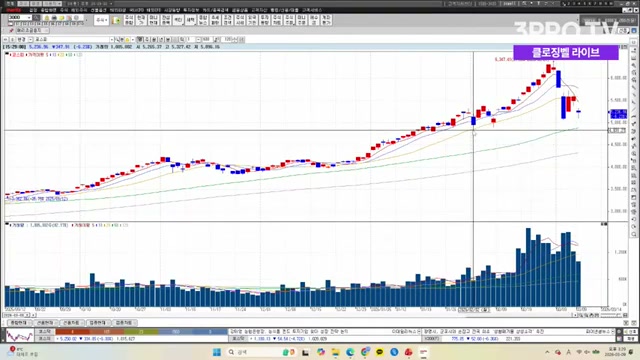The height and width of the screenshot is (360, 640).
Task: Toggle the 코스피 series in price legend
Action: point(17,54)
